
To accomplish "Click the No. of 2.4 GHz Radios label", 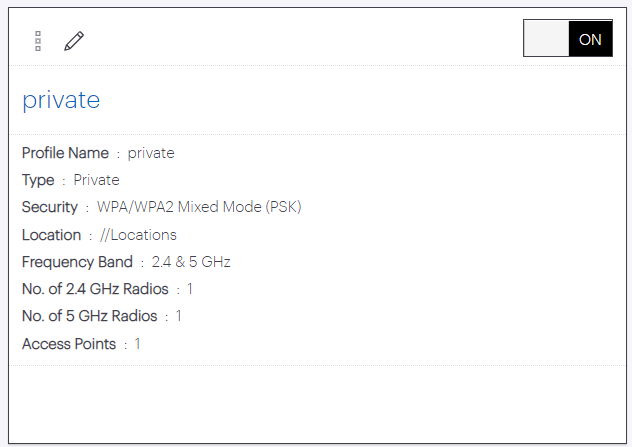I will (x=95, y=289).
